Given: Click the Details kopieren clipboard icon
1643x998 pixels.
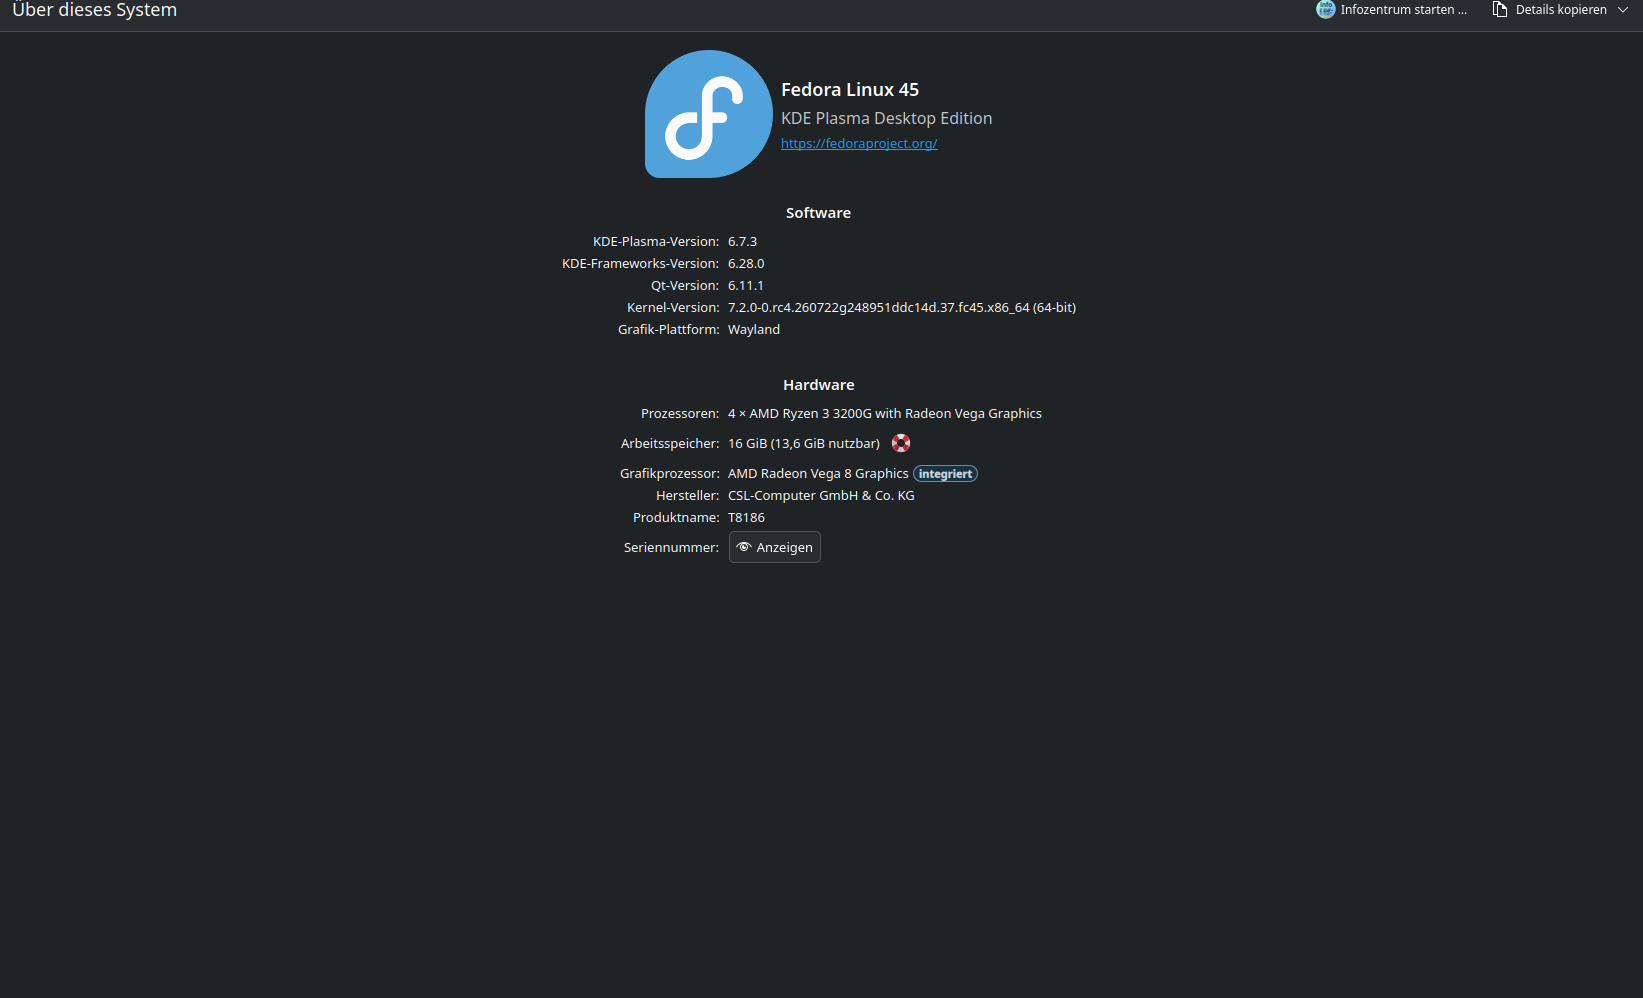Looking at the screenshot, I should pyautogui.click(x=1500, y=10).
